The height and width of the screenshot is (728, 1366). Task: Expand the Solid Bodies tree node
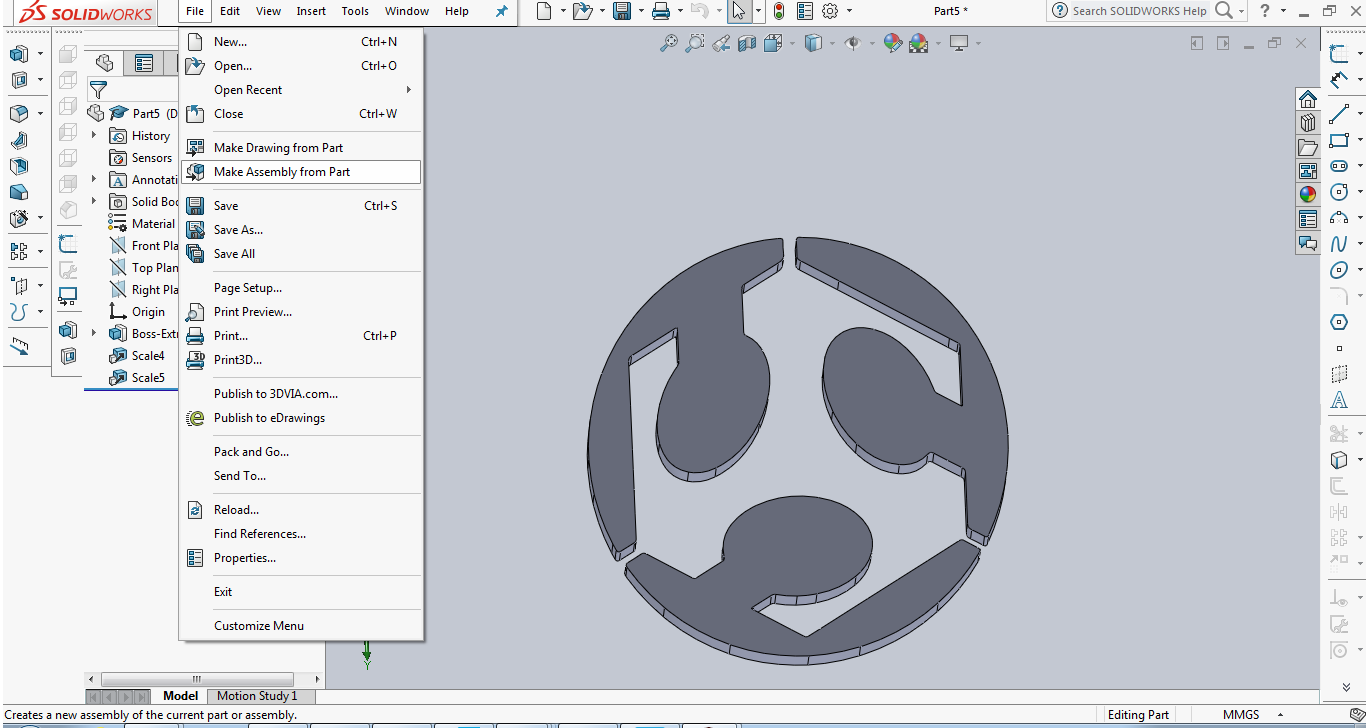94,201
